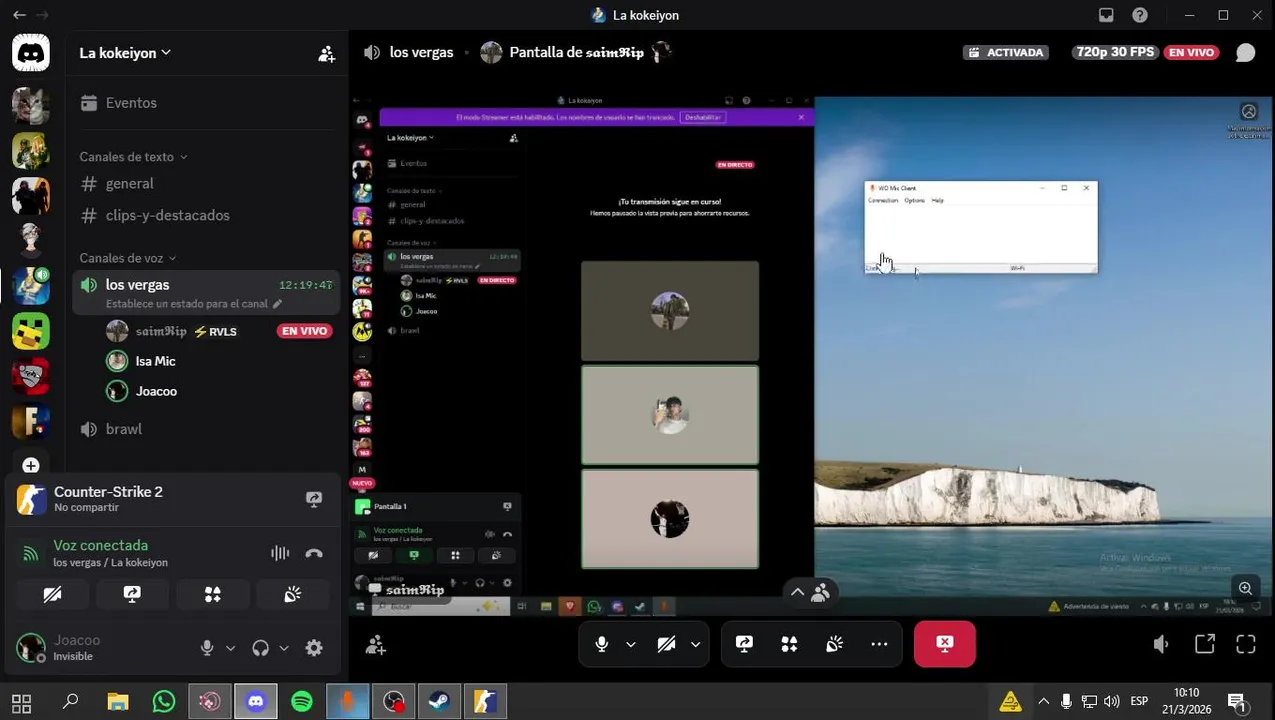The image size is (1275, 720).
Task: Open input device options beside user-panel mic
Action: click(x=230, y=648)
